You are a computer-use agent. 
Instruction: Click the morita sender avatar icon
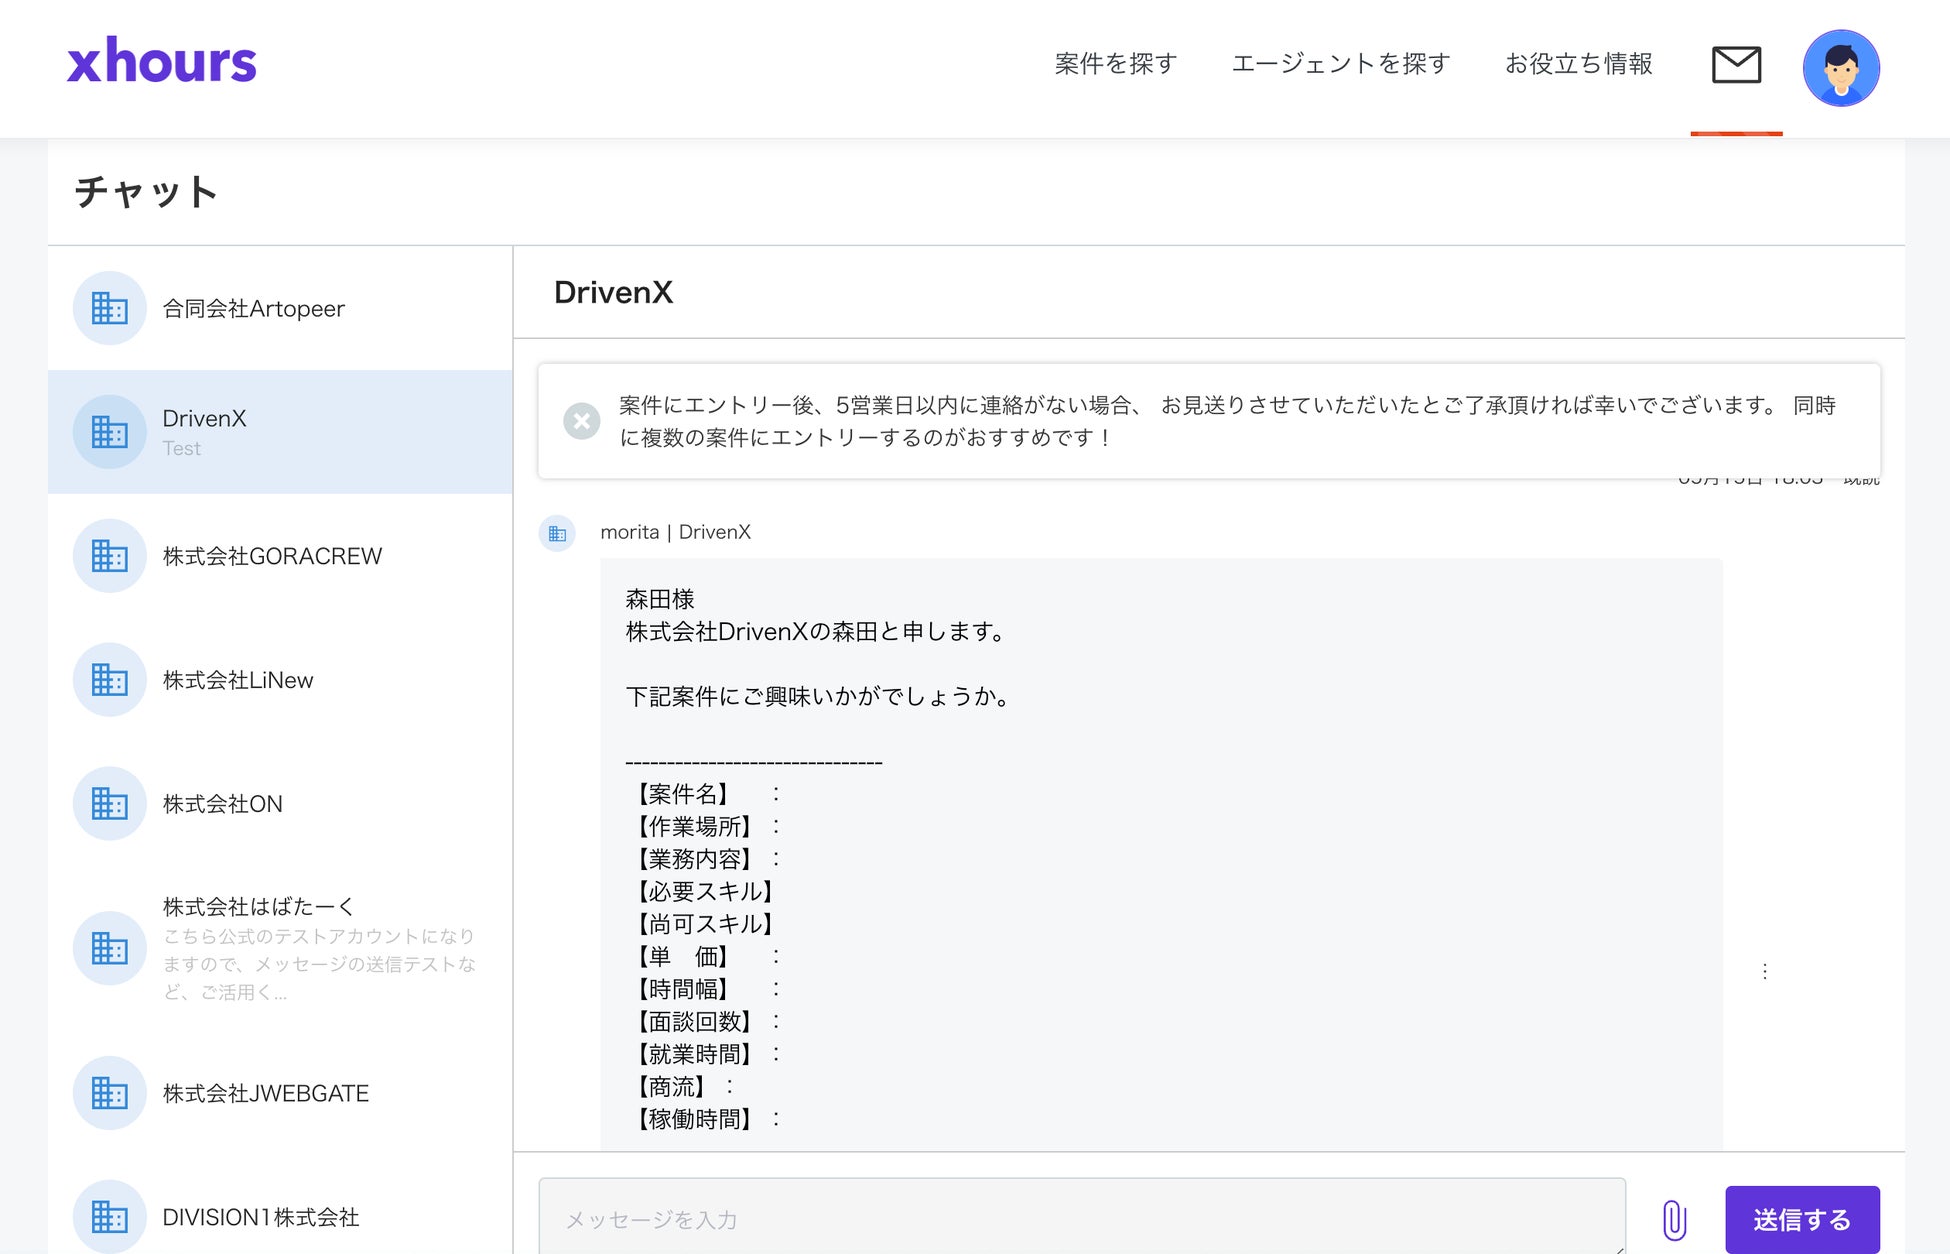[557, 533]
